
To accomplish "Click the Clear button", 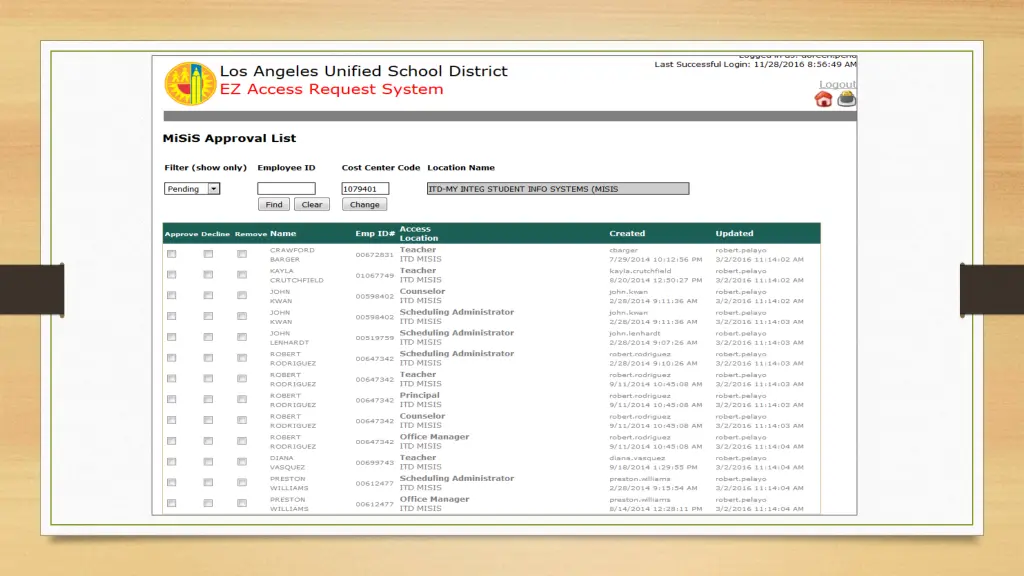I will 312,204.
